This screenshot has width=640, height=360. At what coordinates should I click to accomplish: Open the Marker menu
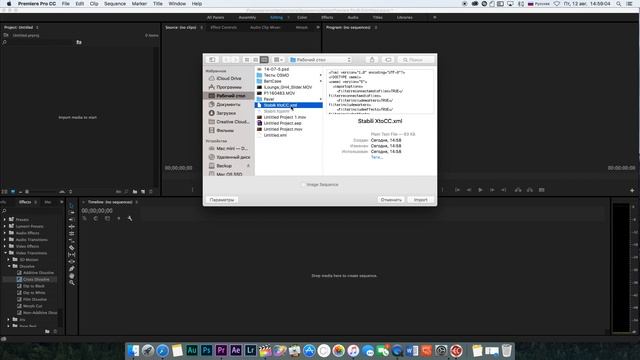click(x=139, y=4)
